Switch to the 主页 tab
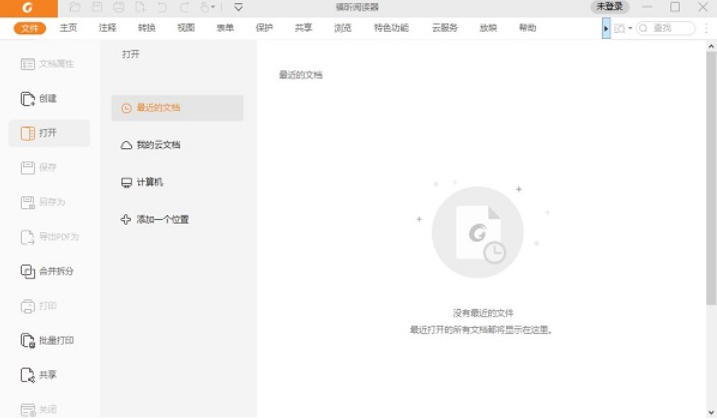Screen dimensions: 717x419 coord(68,28)
